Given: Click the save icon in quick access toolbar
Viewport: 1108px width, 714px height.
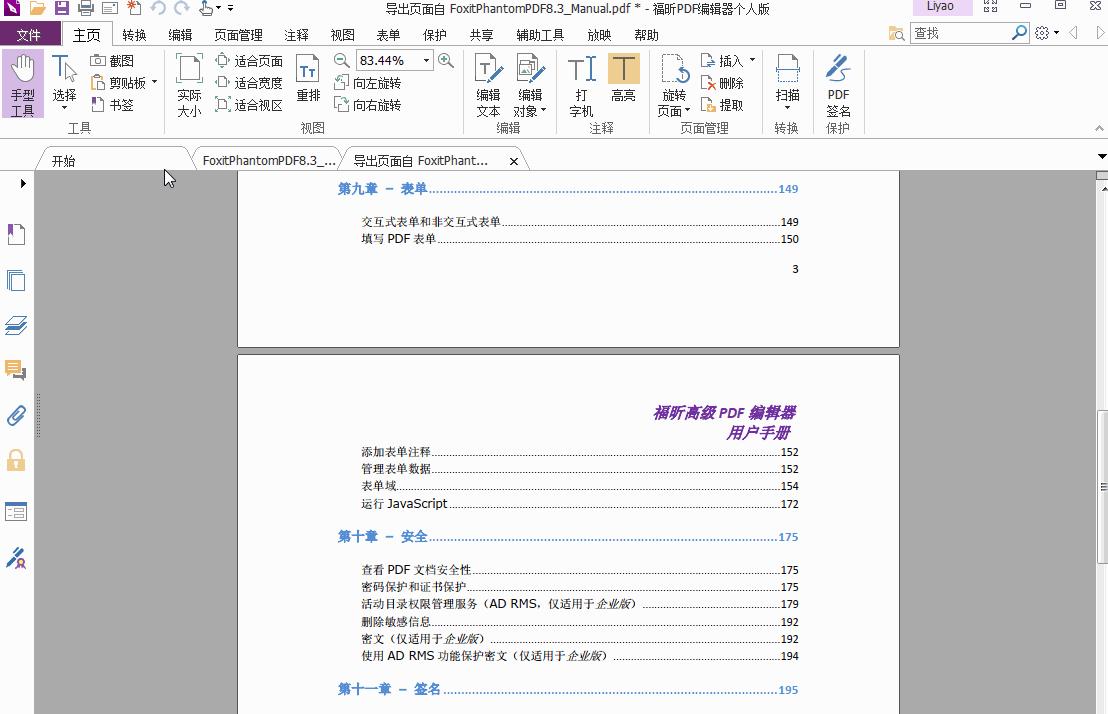Looking at the screenshot, I should [x=62, y=8].
